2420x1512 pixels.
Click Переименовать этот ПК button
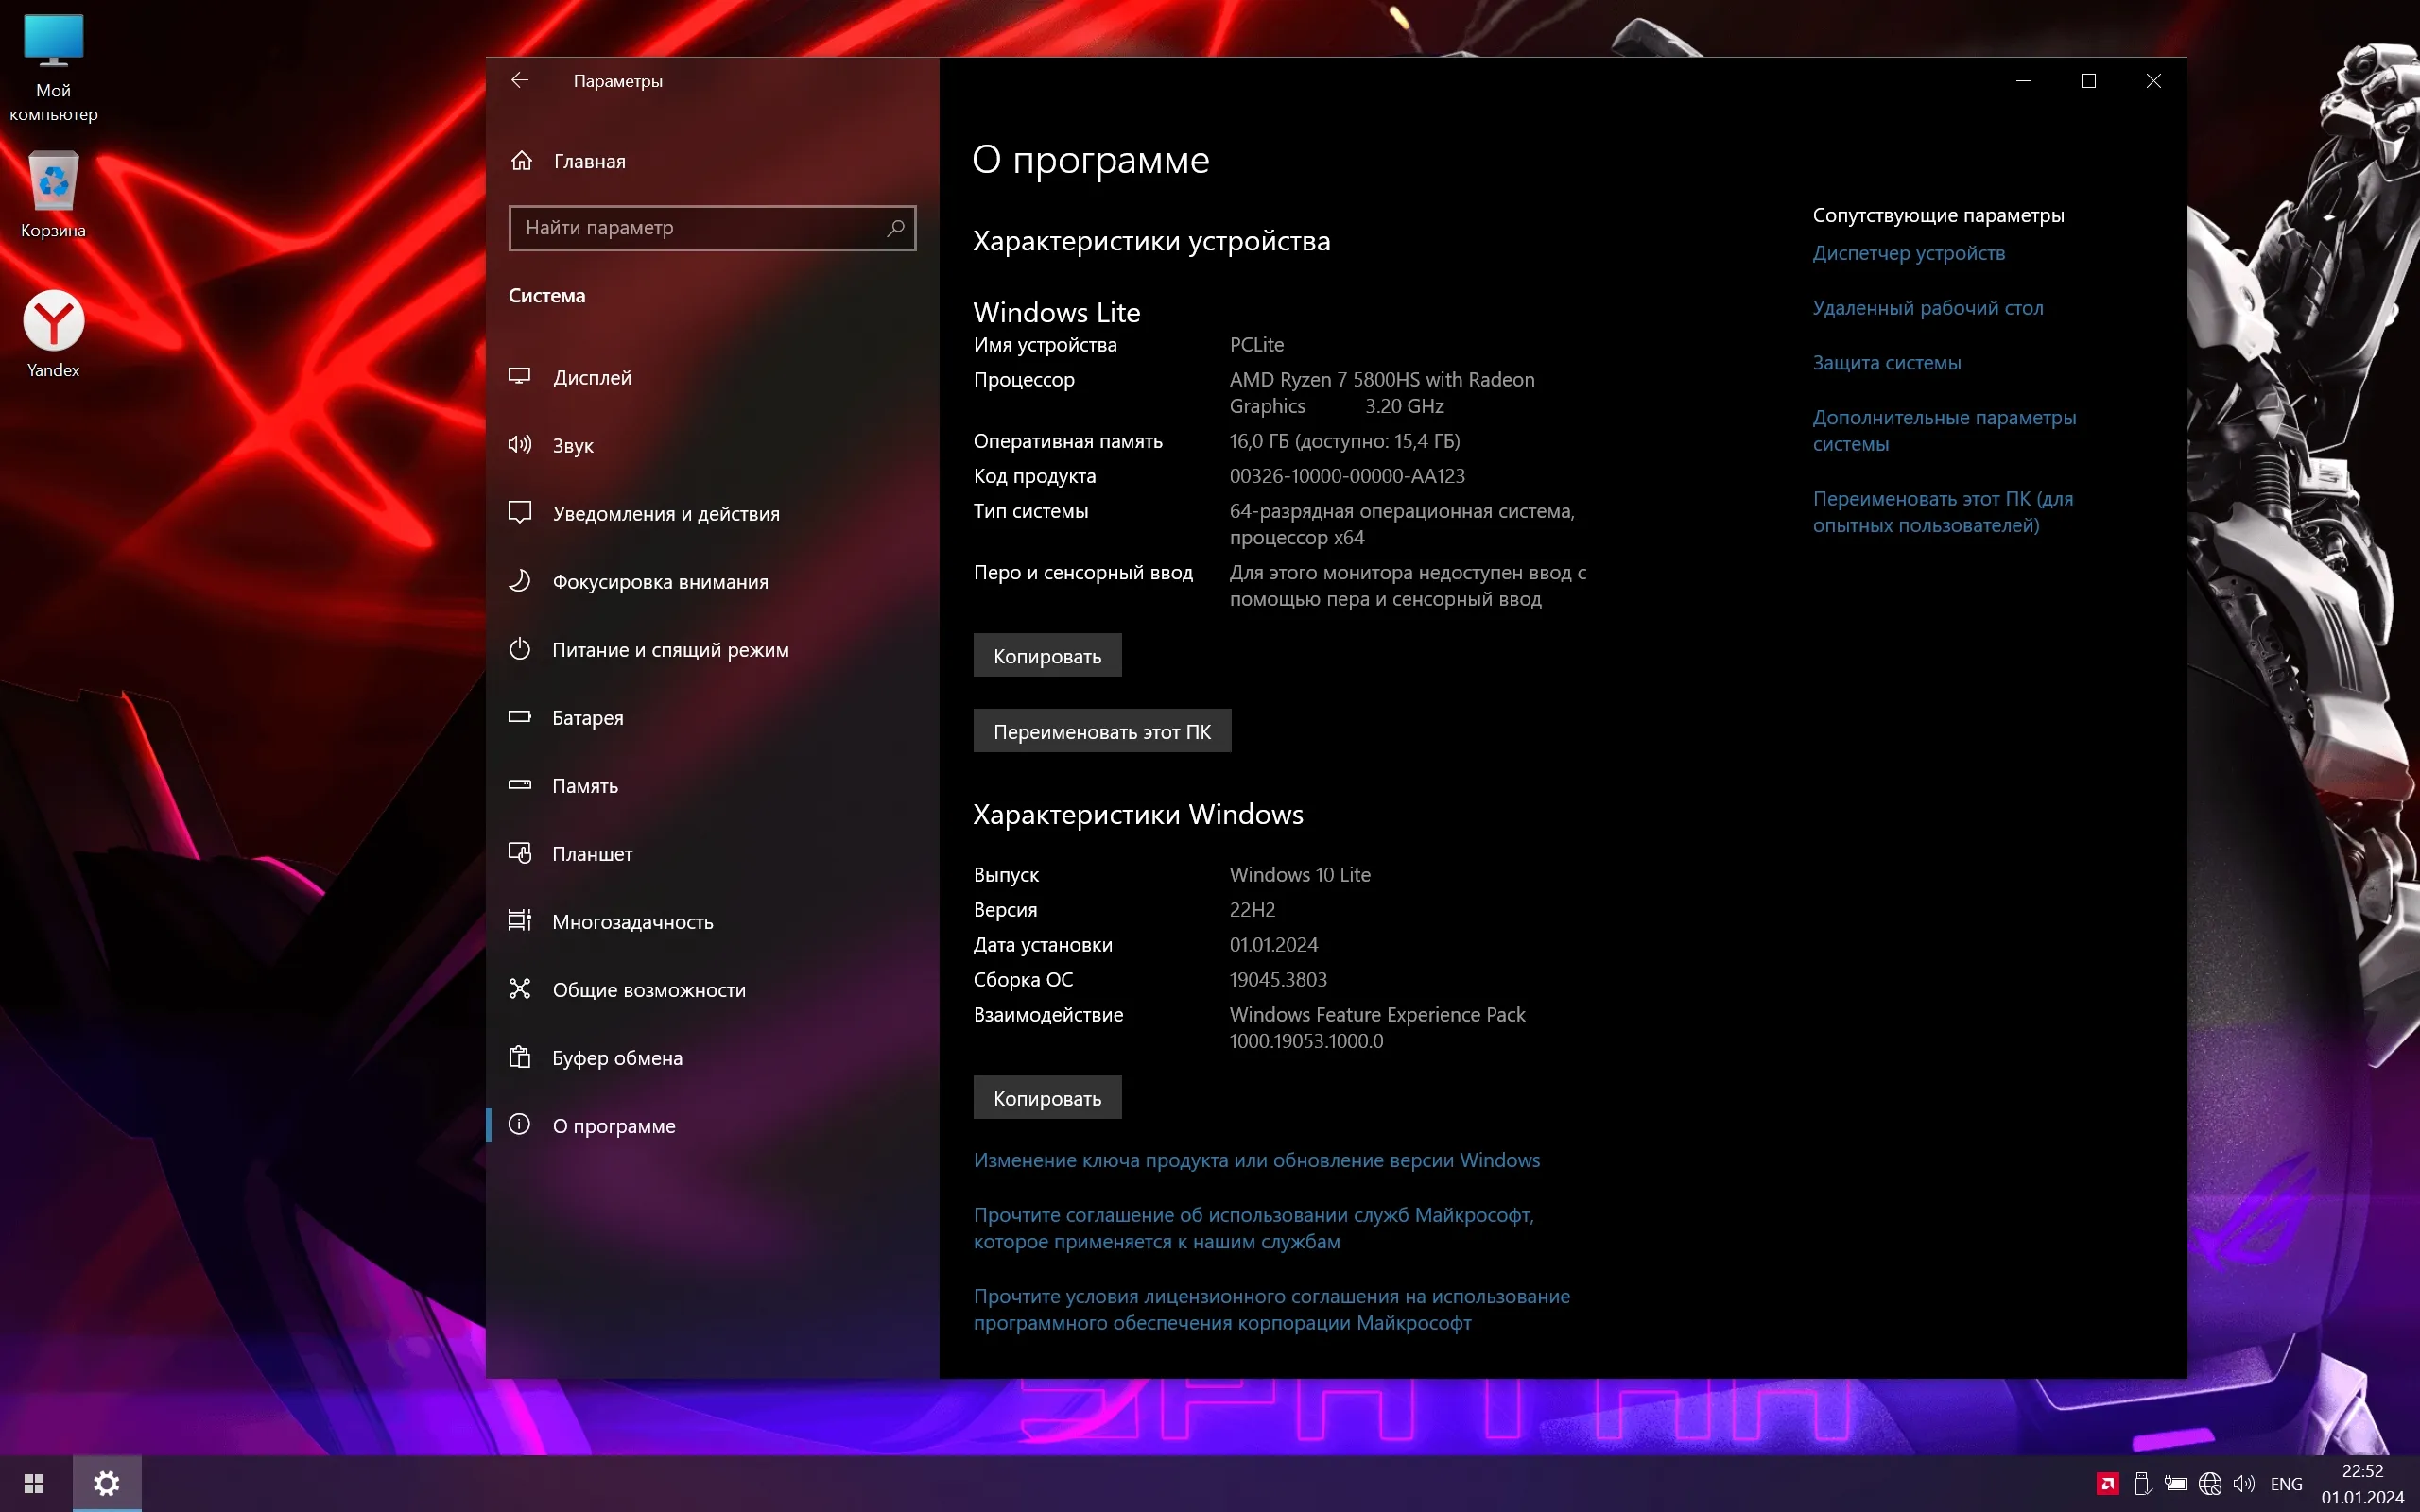point(1101,731)
